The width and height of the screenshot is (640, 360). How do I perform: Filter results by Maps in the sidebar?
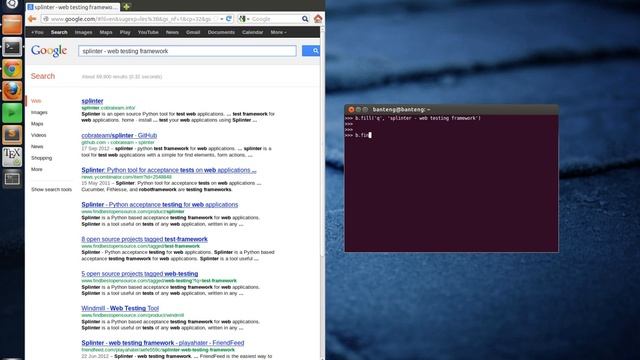tap(37, 124)
